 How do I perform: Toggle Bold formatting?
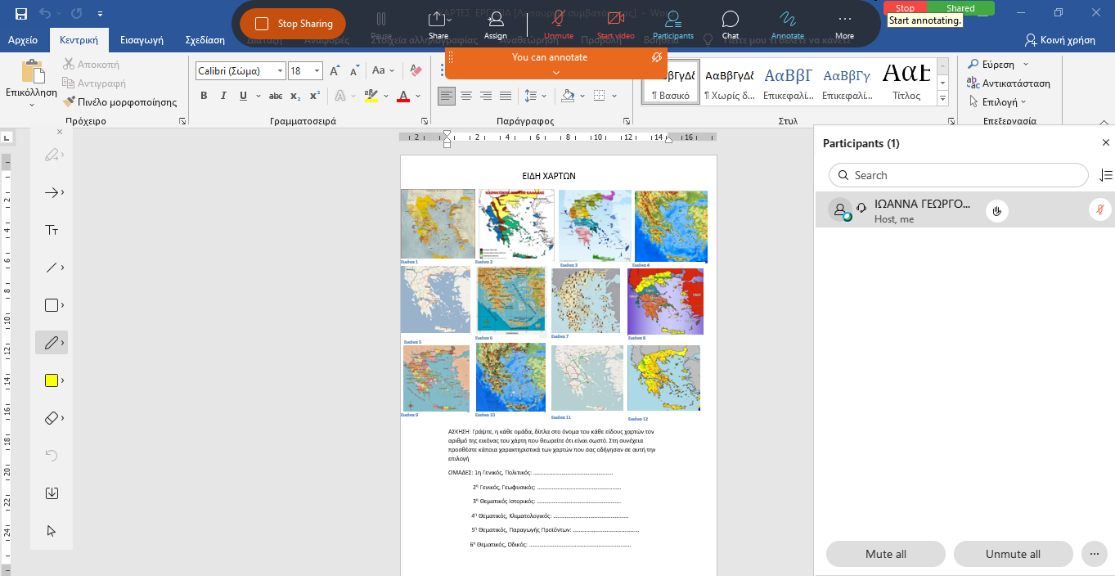pos(204,95)
